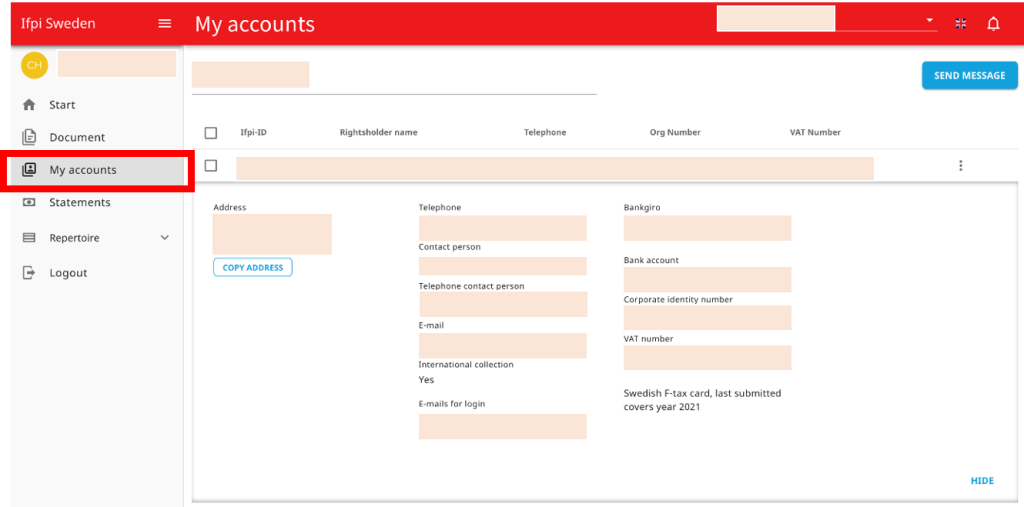Open Repertoire in the sidebar
The width and height of the screenshot is (1024, 507).
pos(75,238)
